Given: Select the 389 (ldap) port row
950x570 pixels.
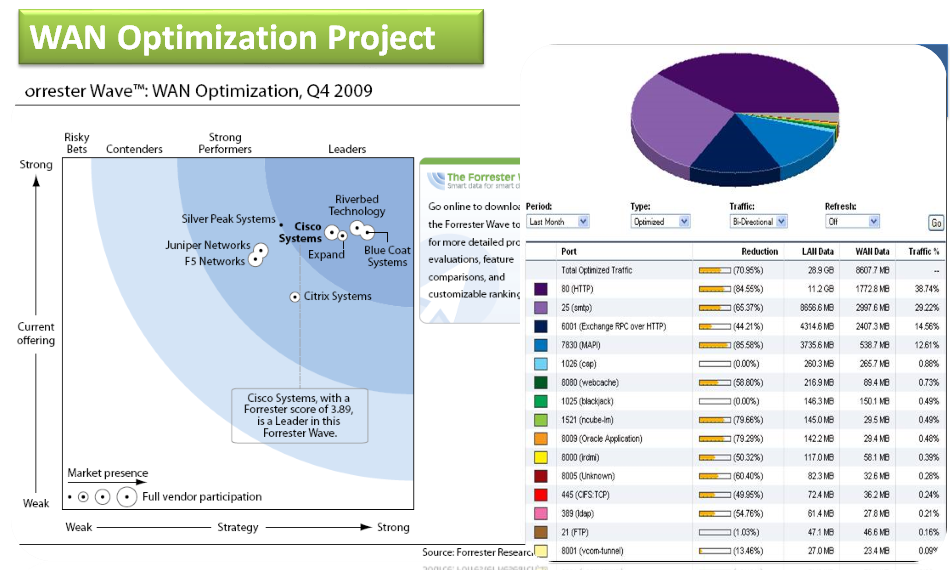Looking at the screenshot, I should [x=734, y=514].
